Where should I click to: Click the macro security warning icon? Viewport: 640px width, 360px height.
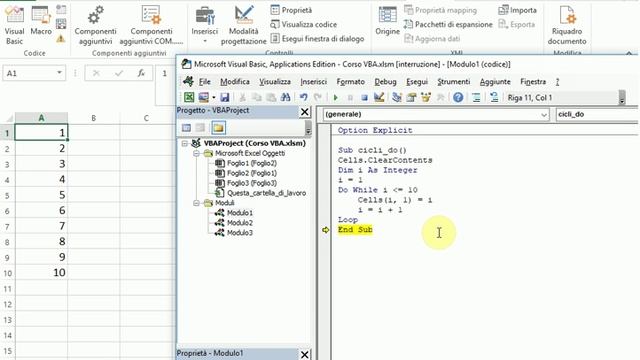pos(61,39)
